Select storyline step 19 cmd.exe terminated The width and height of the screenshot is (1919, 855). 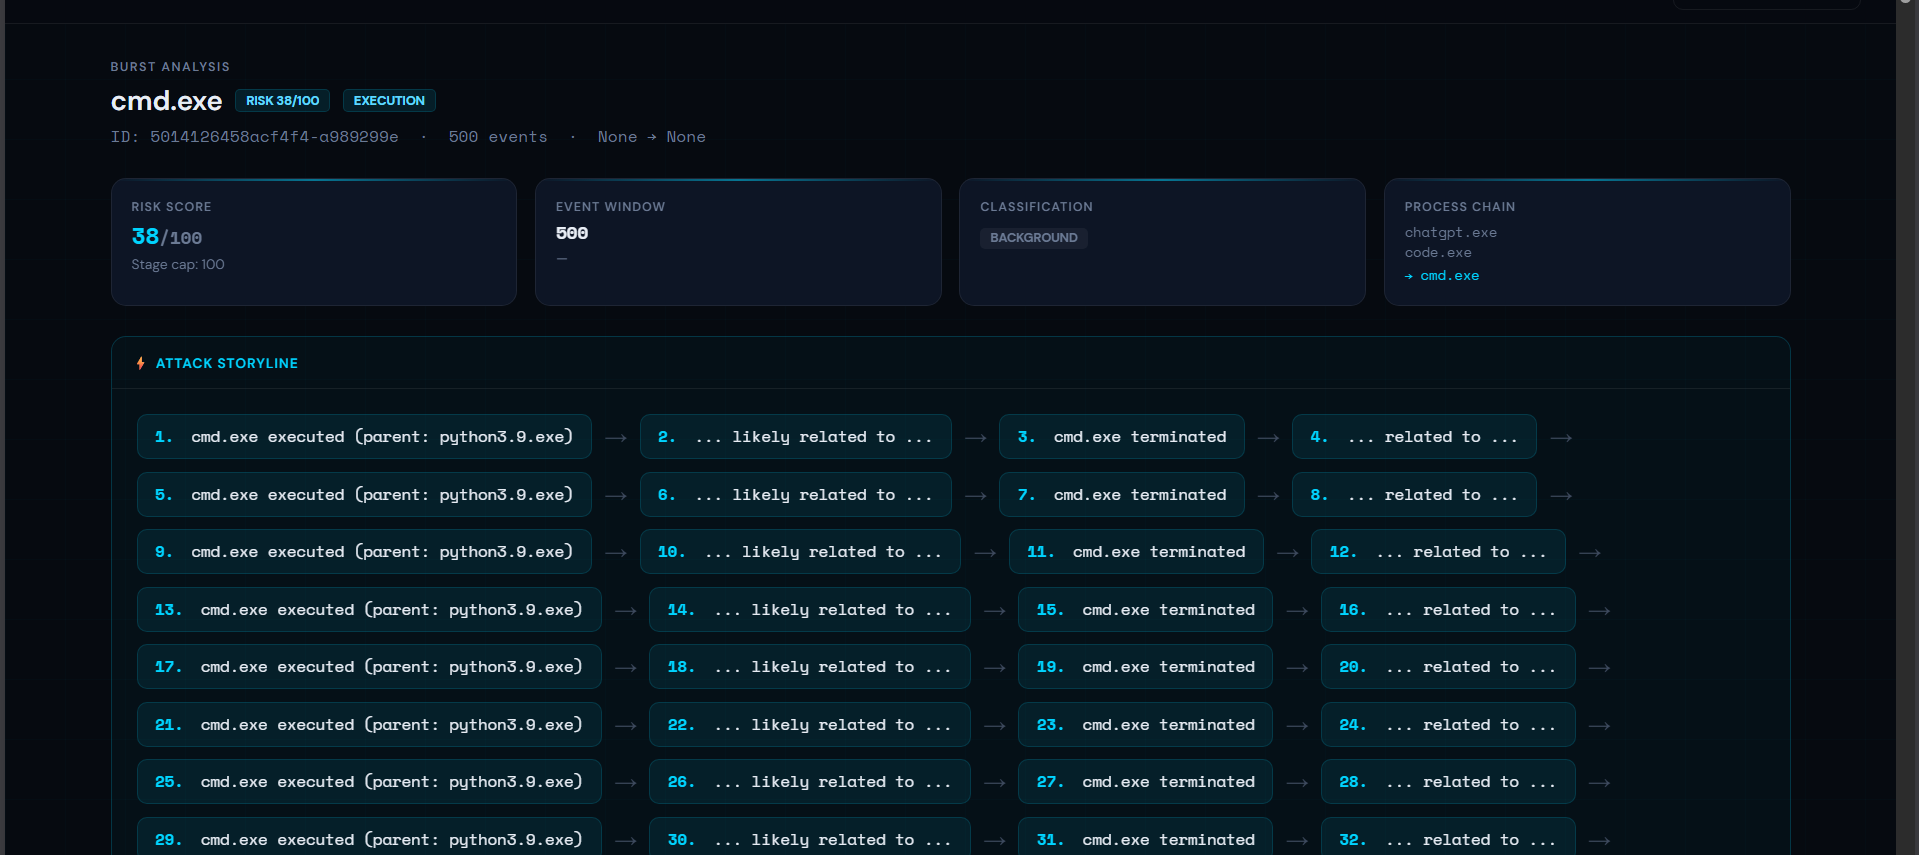pos(1145,667)
